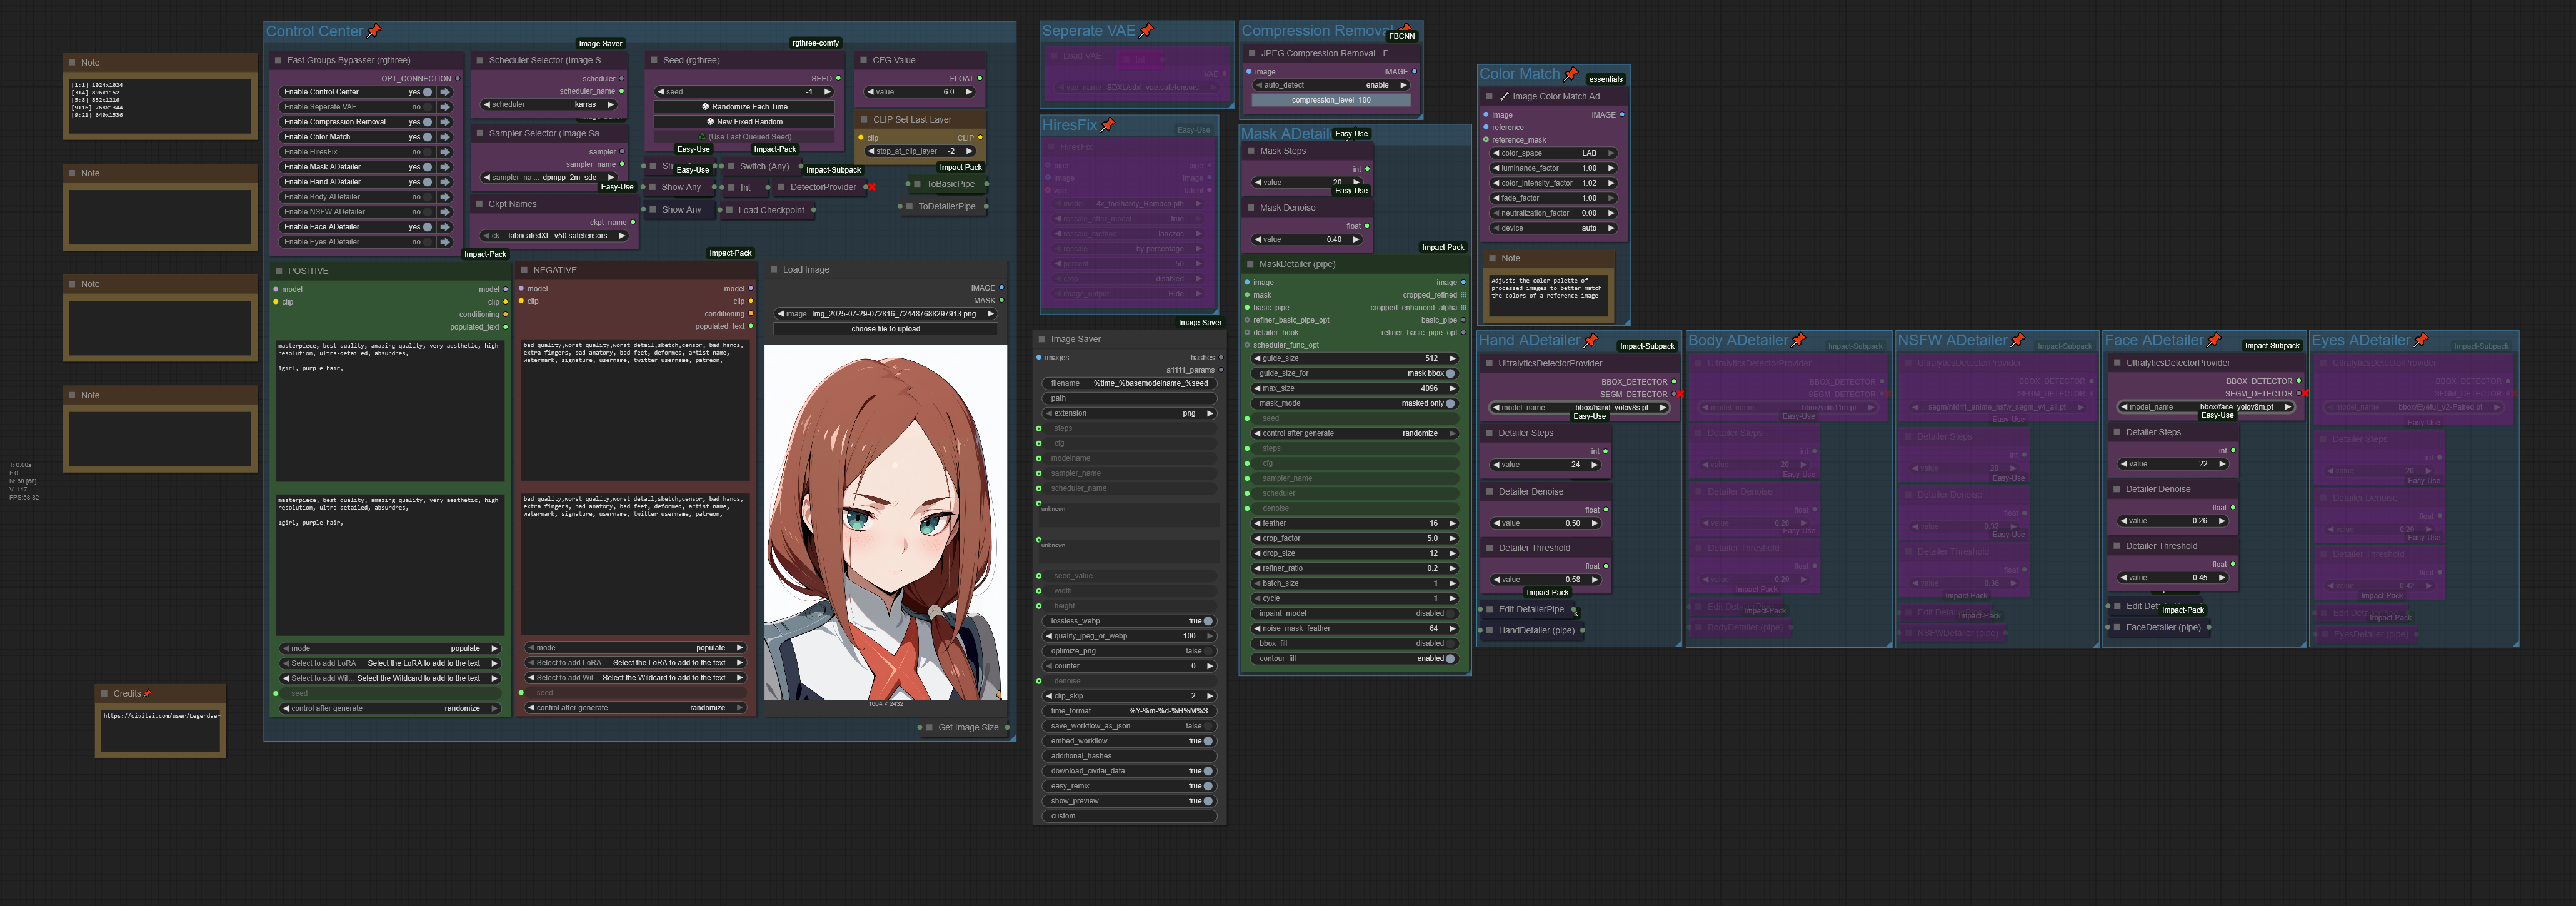This screenshot has height=906, width=2576.
Task: Click the time_format field in Image Saver
Action: (x=1129, y=711)
